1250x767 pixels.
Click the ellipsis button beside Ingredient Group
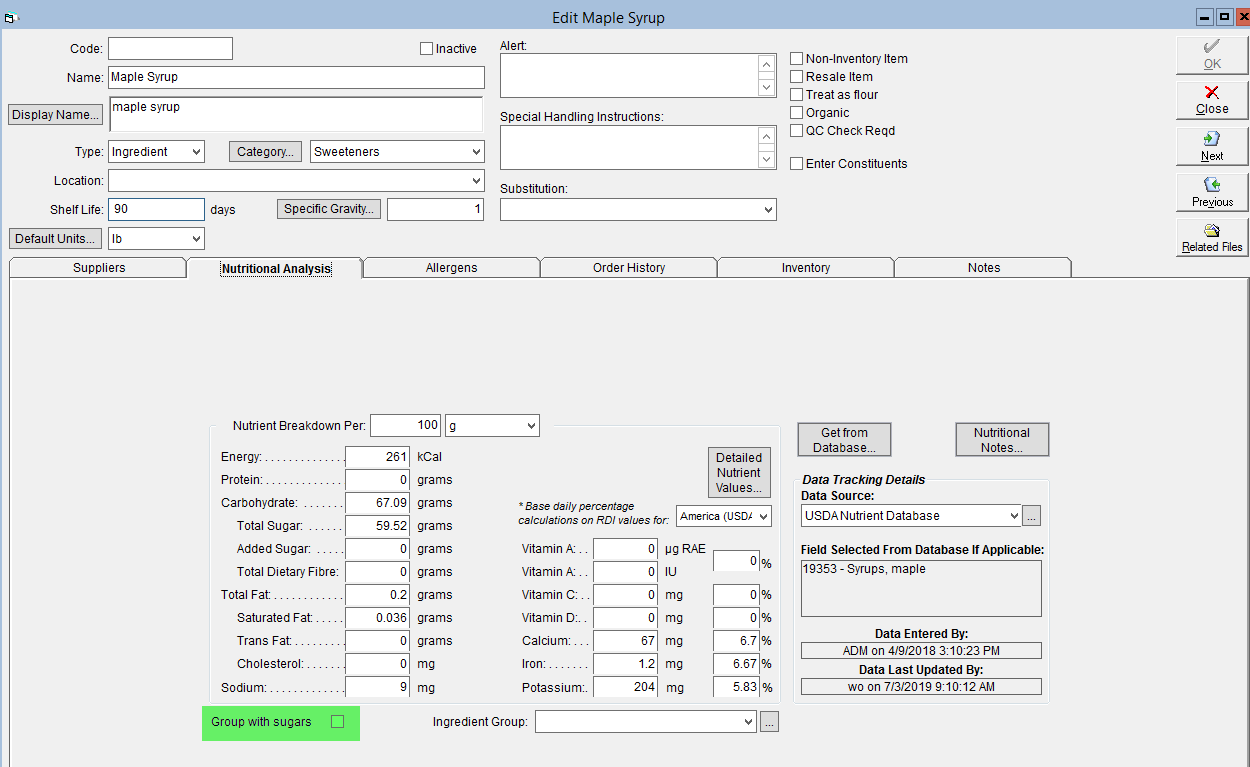click(769, 722)
